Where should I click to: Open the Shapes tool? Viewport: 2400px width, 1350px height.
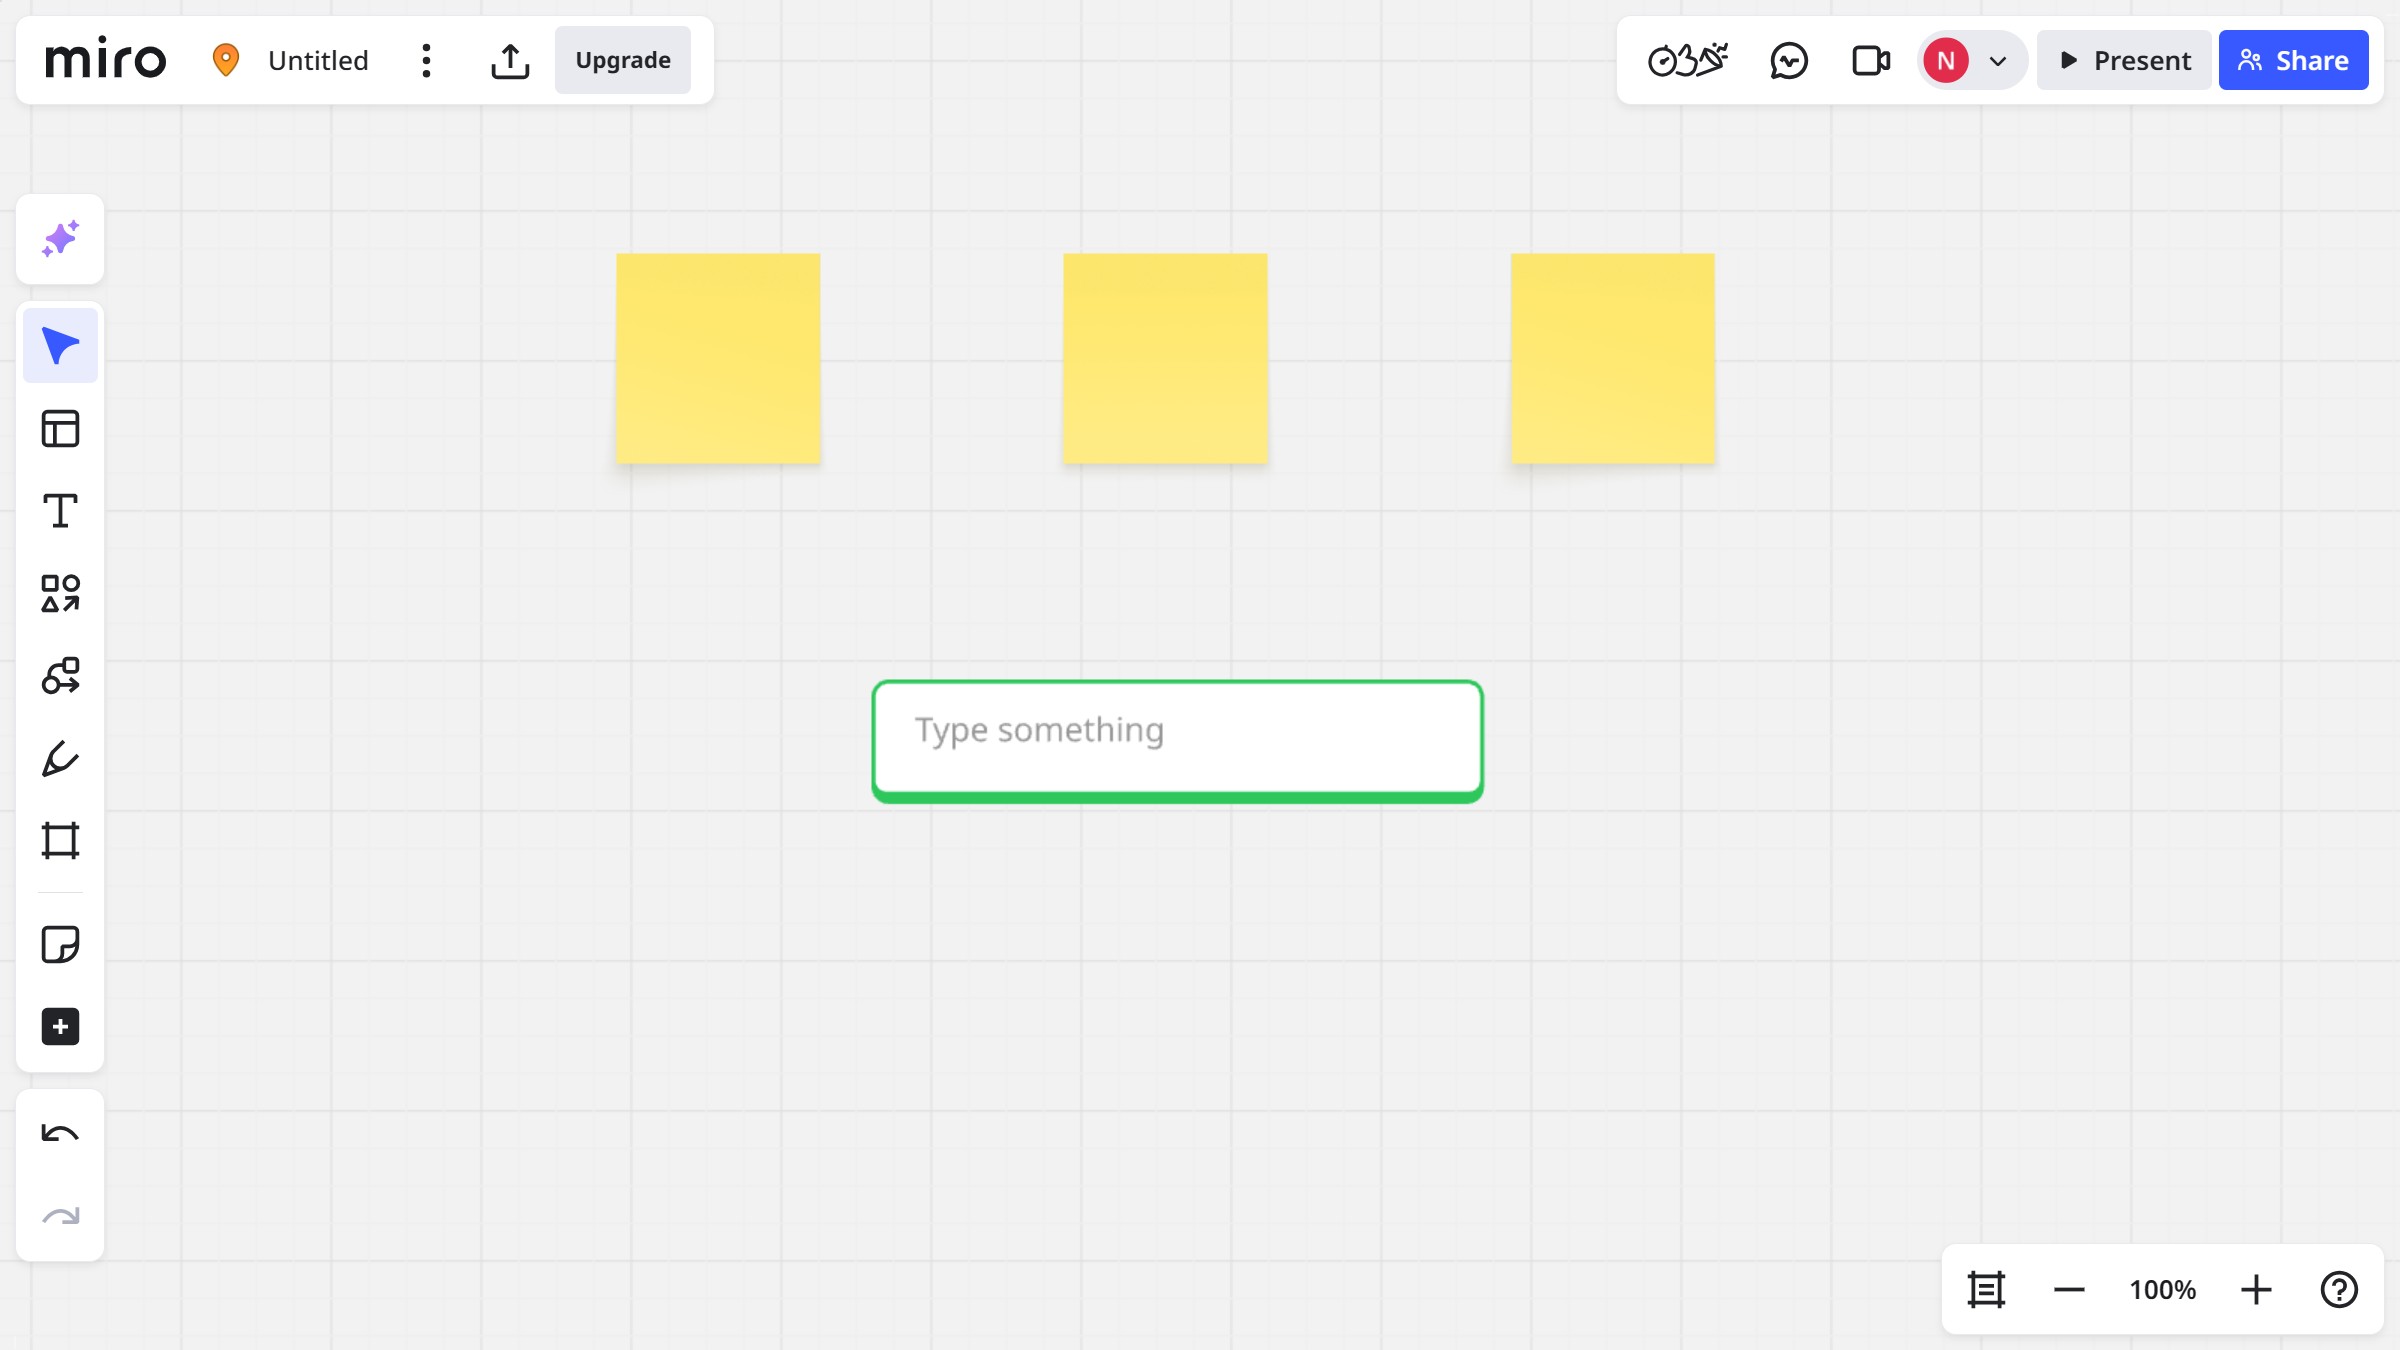60,593
